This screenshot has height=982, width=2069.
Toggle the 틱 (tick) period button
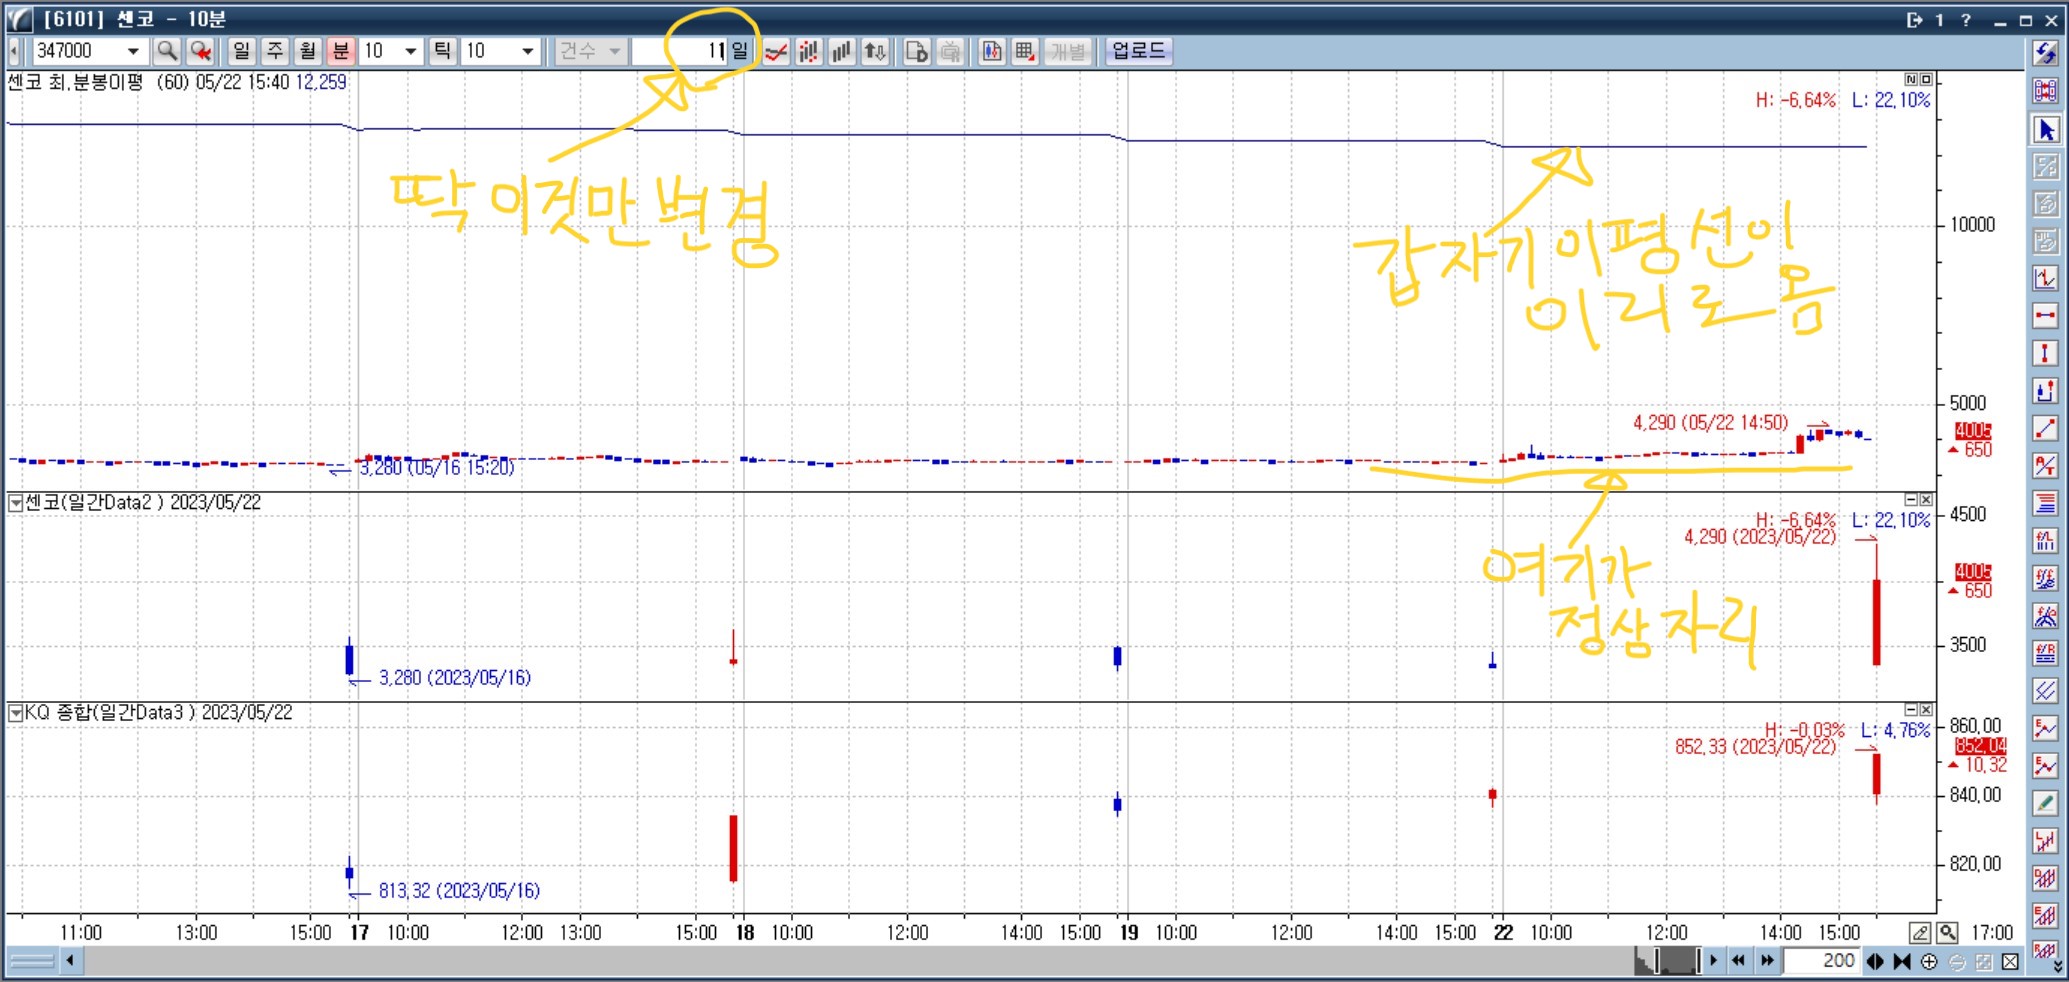(442, 51)
